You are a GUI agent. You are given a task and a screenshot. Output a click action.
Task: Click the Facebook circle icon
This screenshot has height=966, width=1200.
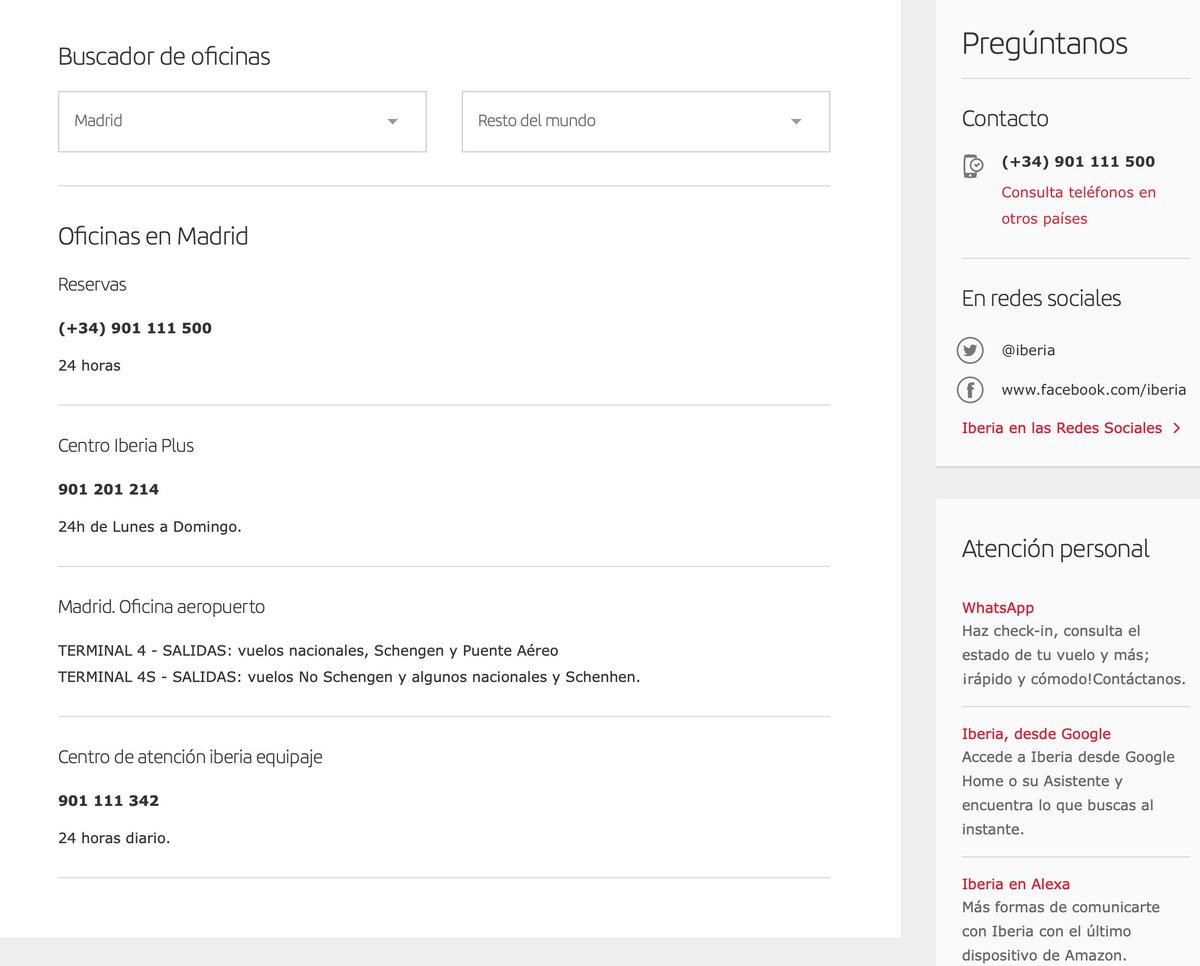tap(970, 390)
